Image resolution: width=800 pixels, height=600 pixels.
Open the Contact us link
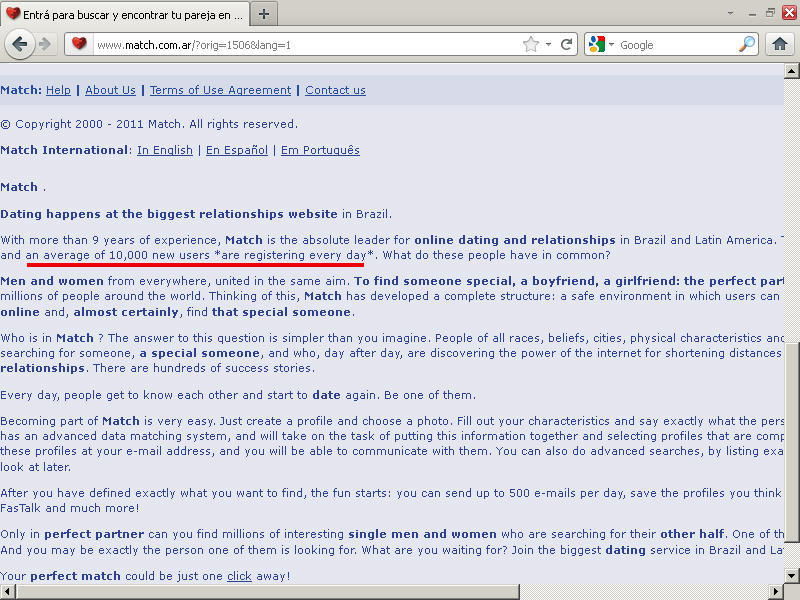click(x=335, y=90)
